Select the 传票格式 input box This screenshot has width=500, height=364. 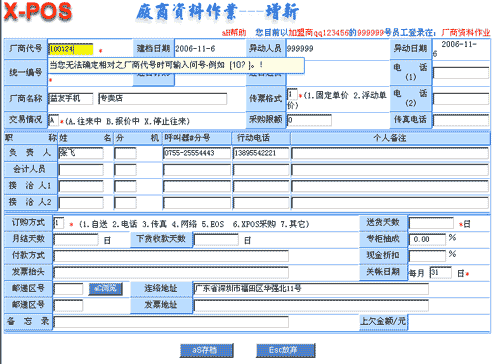click(x=292, y=95)
